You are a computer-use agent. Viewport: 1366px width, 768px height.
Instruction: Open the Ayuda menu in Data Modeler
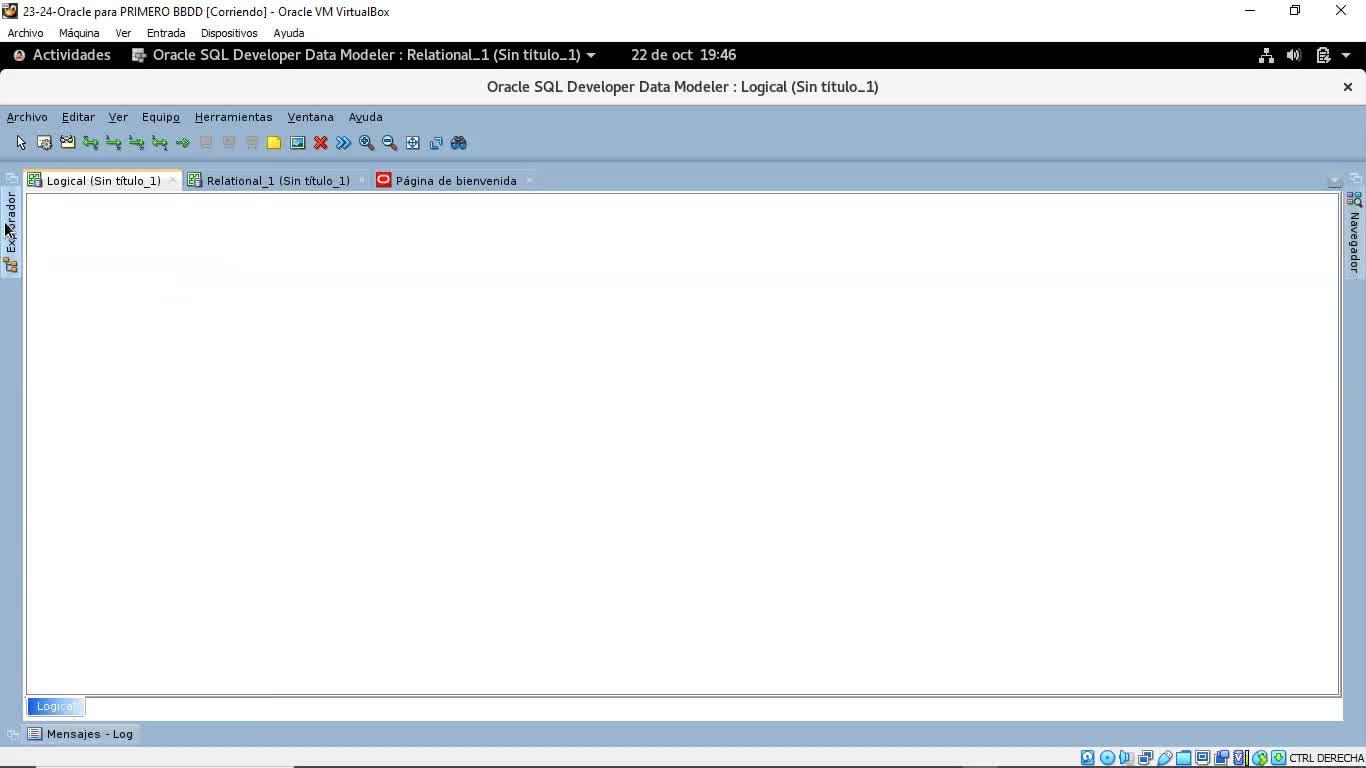pyautogui.click(x=365, y=117)
